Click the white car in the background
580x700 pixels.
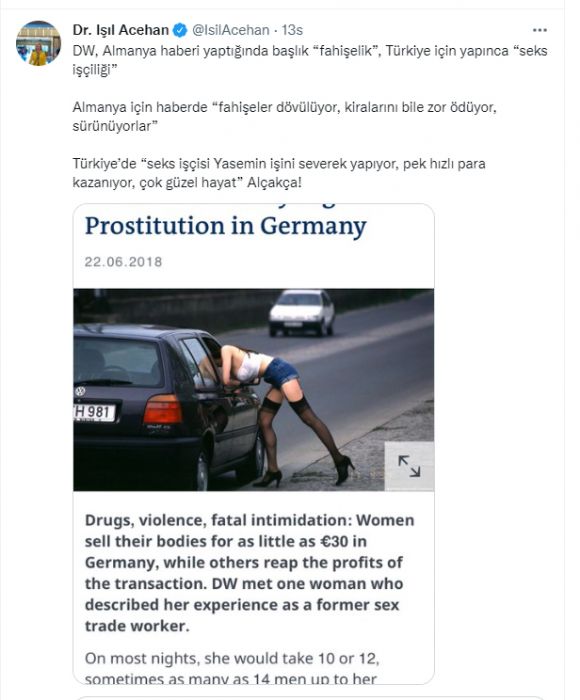301,312
